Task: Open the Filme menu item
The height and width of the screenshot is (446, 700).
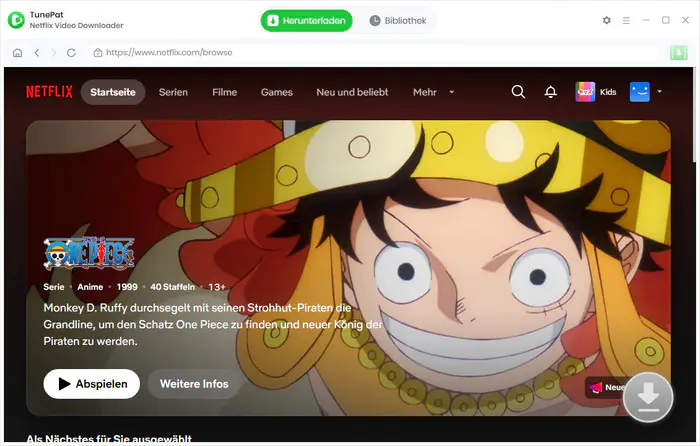Action: tap(225, 92)
